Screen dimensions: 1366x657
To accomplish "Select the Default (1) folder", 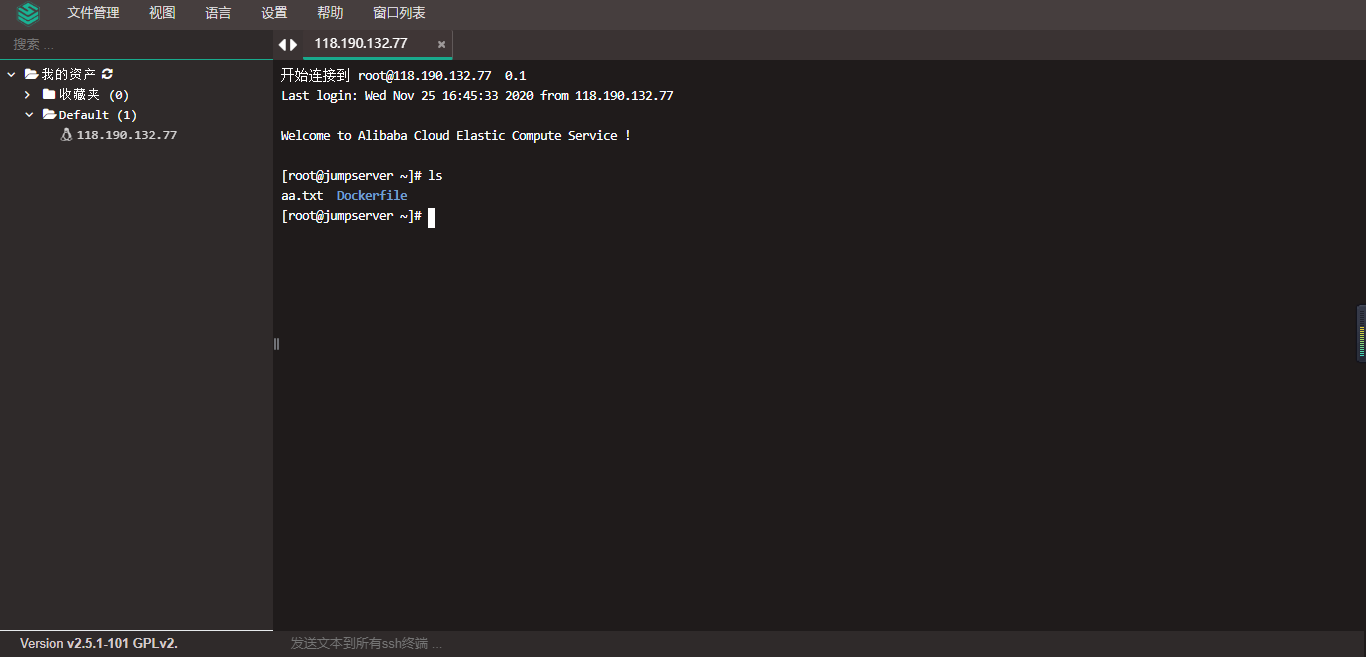I will [98, 115].
